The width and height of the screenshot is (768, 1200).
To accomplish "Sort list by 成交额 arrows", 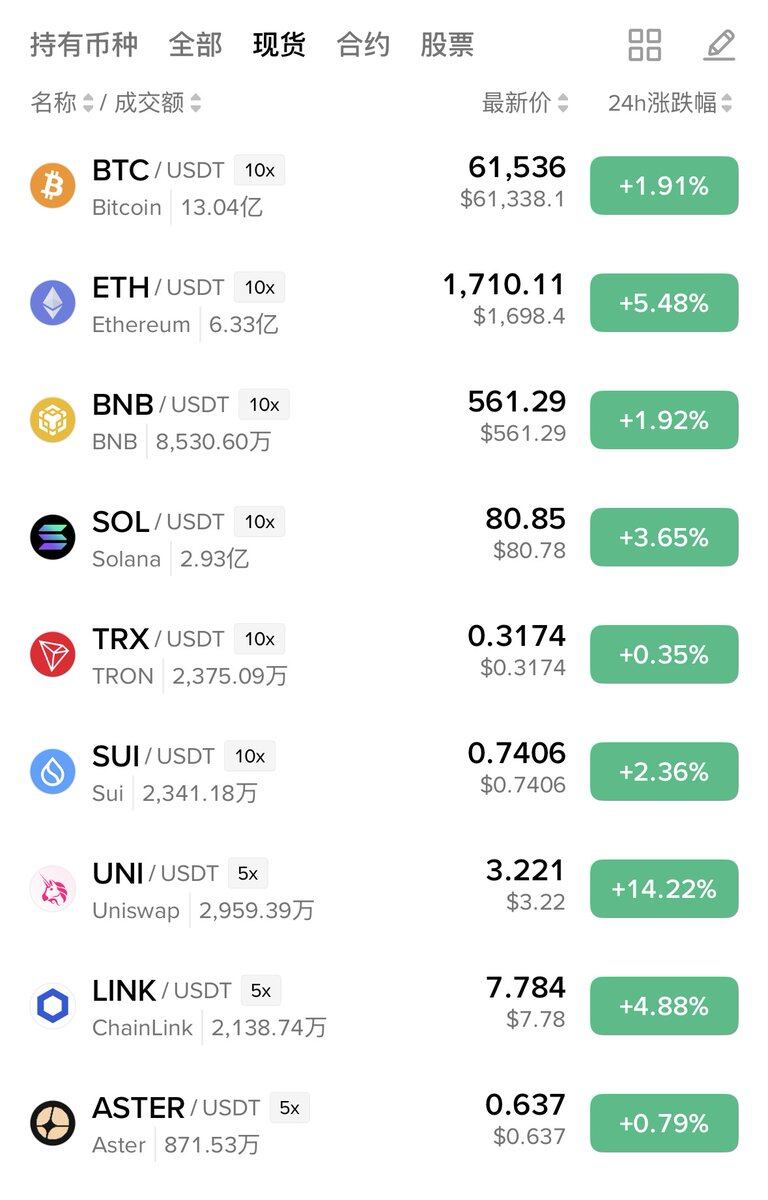I will point(195,102).
